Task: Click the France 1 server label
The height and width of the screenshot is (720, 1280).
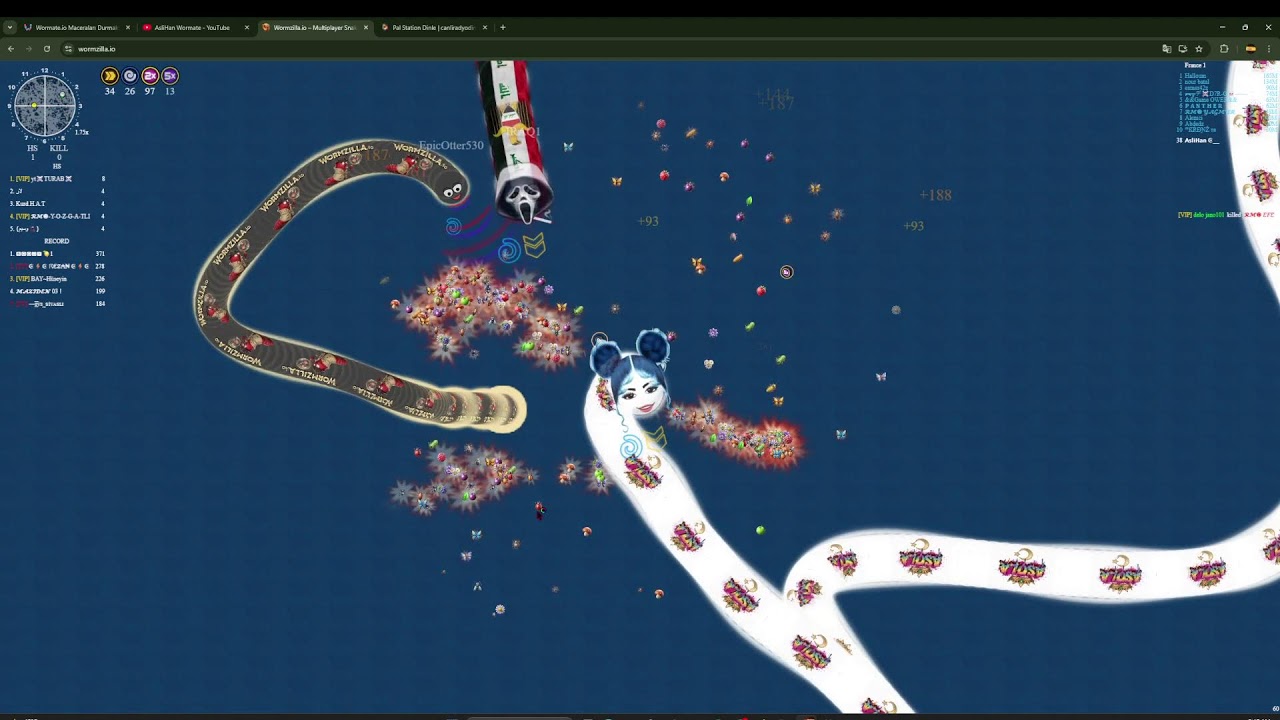Action: coord(1194,65)
